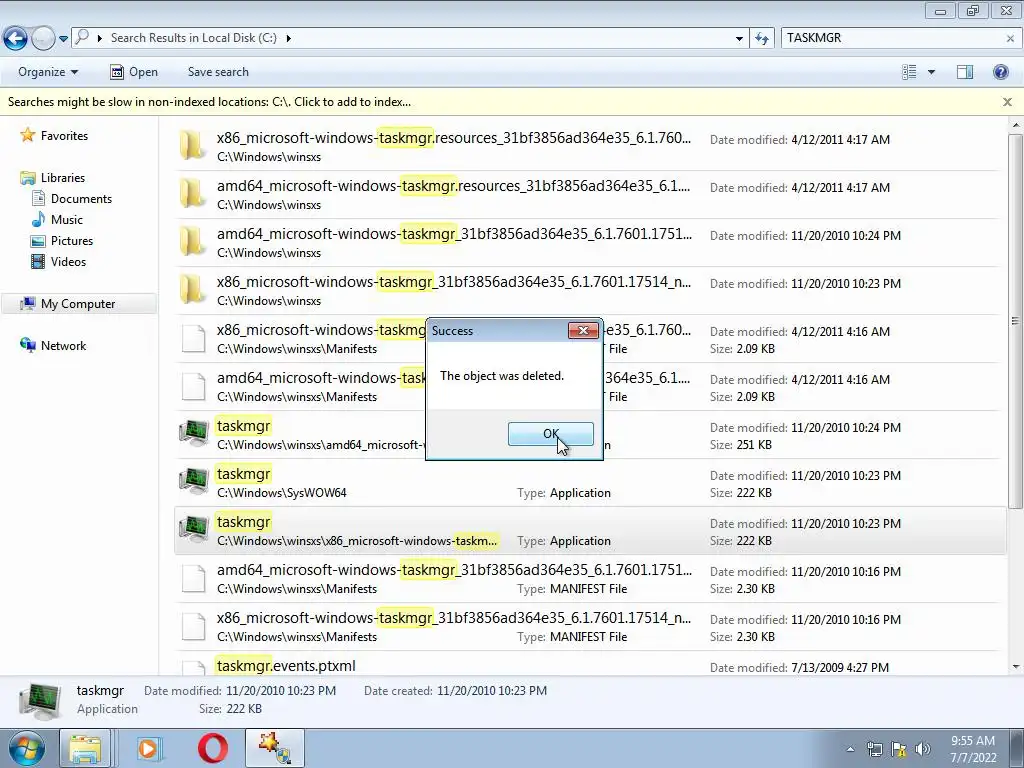Select x86 taskmgr folder modified 10:23 PM

(x=590, y=291)
